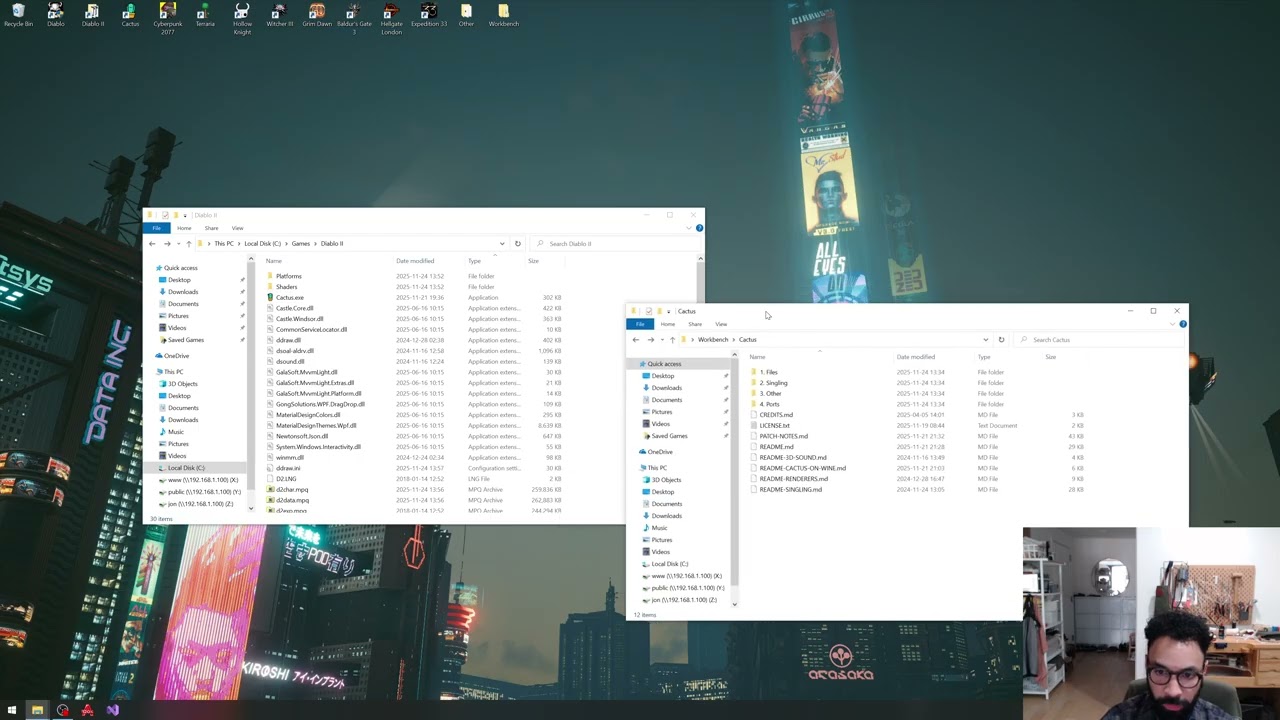Refresh the Cactus folder view
Viewport: 1280px width, 720px height.
pos(1001,339)
